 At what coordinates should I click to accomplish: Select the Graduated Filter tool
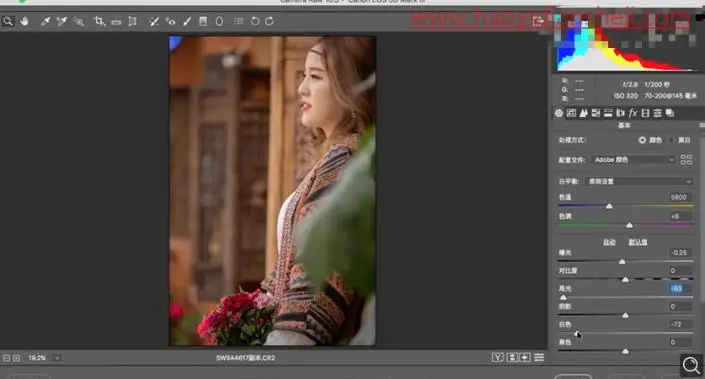[x=203, y=21]
